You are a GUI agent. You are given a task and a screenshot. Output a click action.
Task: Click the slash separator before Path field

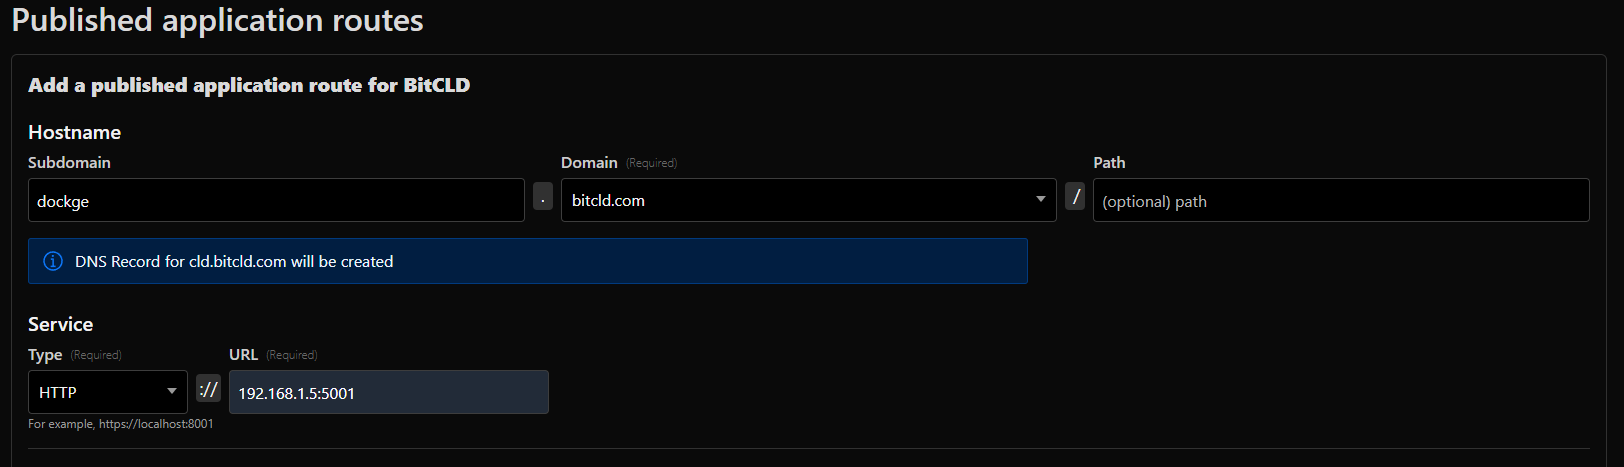1075,196
